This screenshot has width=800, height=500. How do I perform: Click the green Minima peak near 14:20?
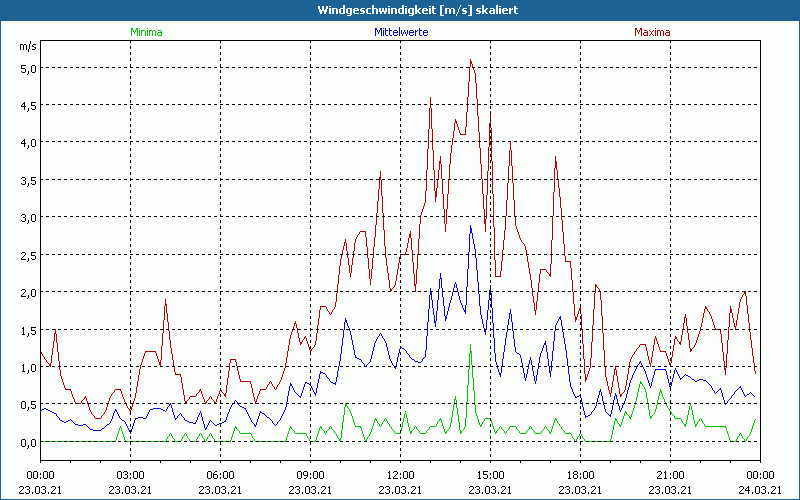point(470,345)
